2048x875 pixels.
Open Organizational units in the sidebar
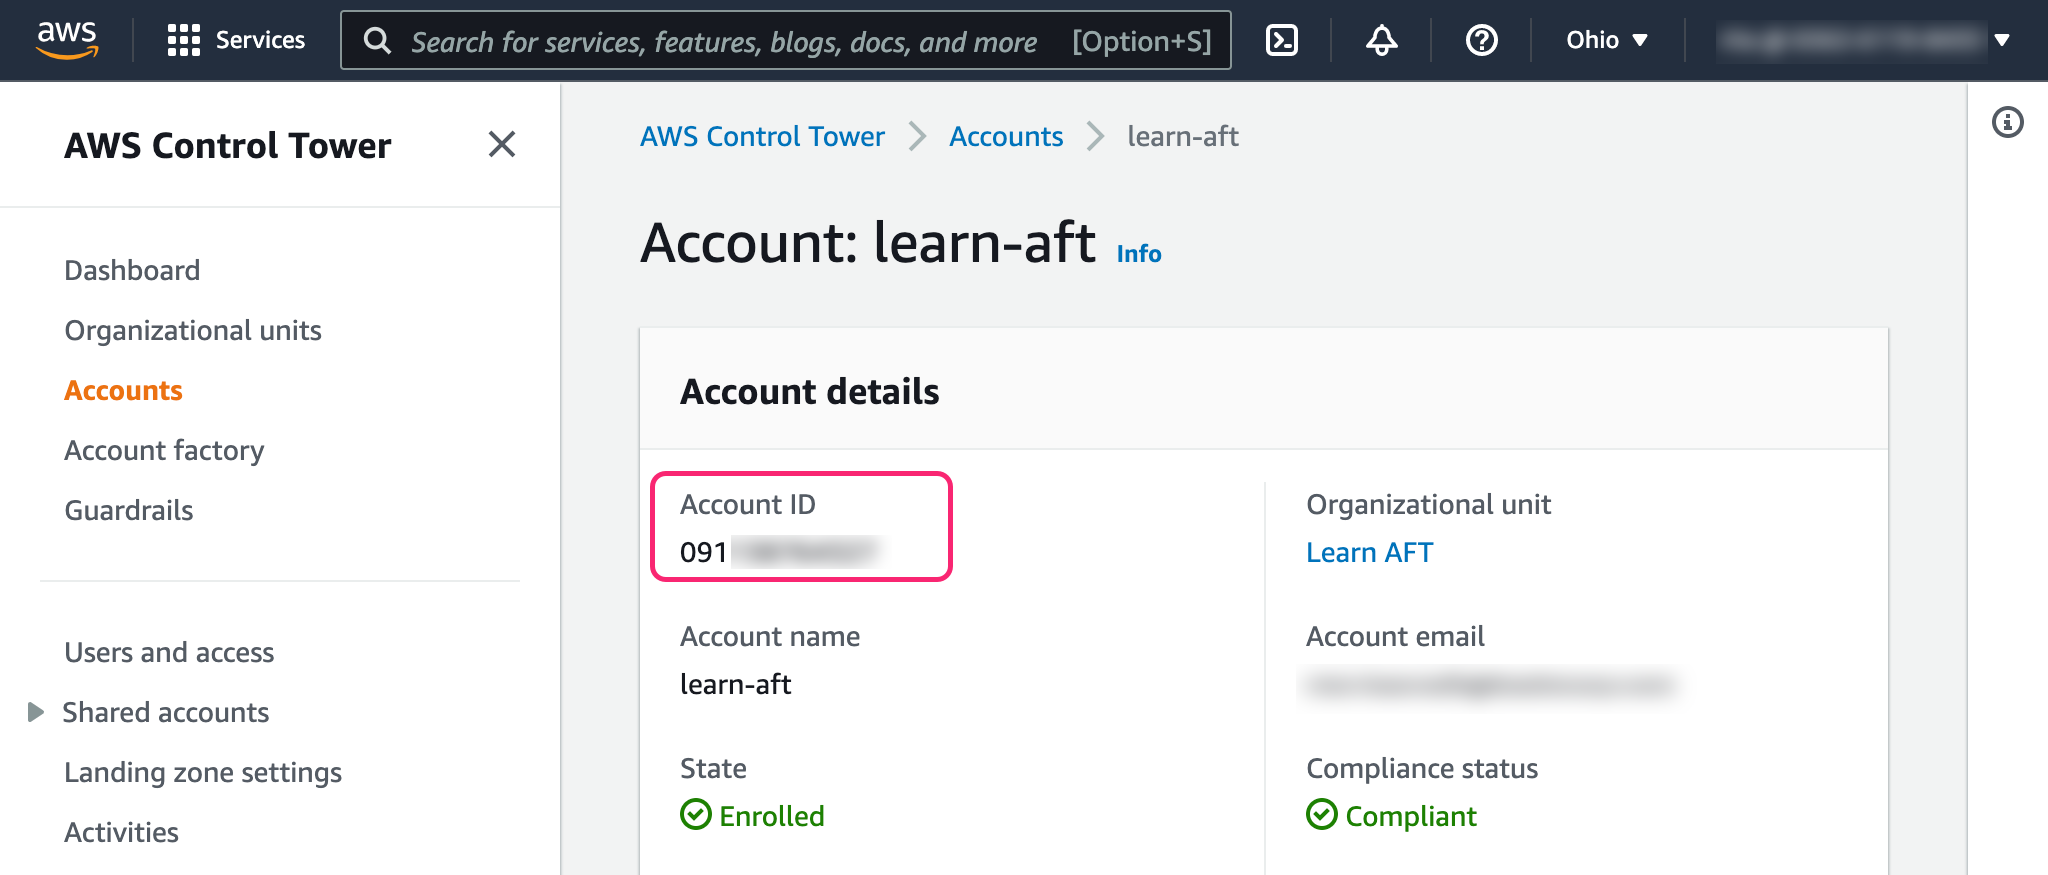point(193,330)
